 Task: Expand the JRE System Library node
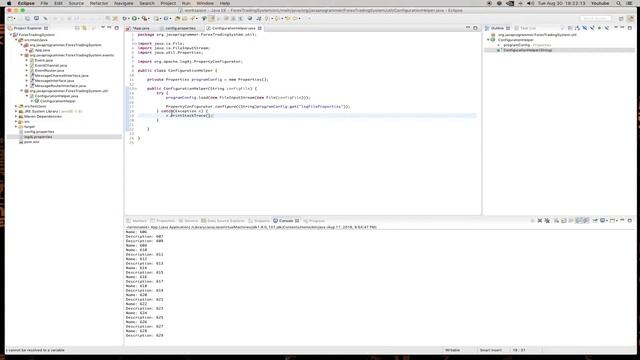coord(16,111)
